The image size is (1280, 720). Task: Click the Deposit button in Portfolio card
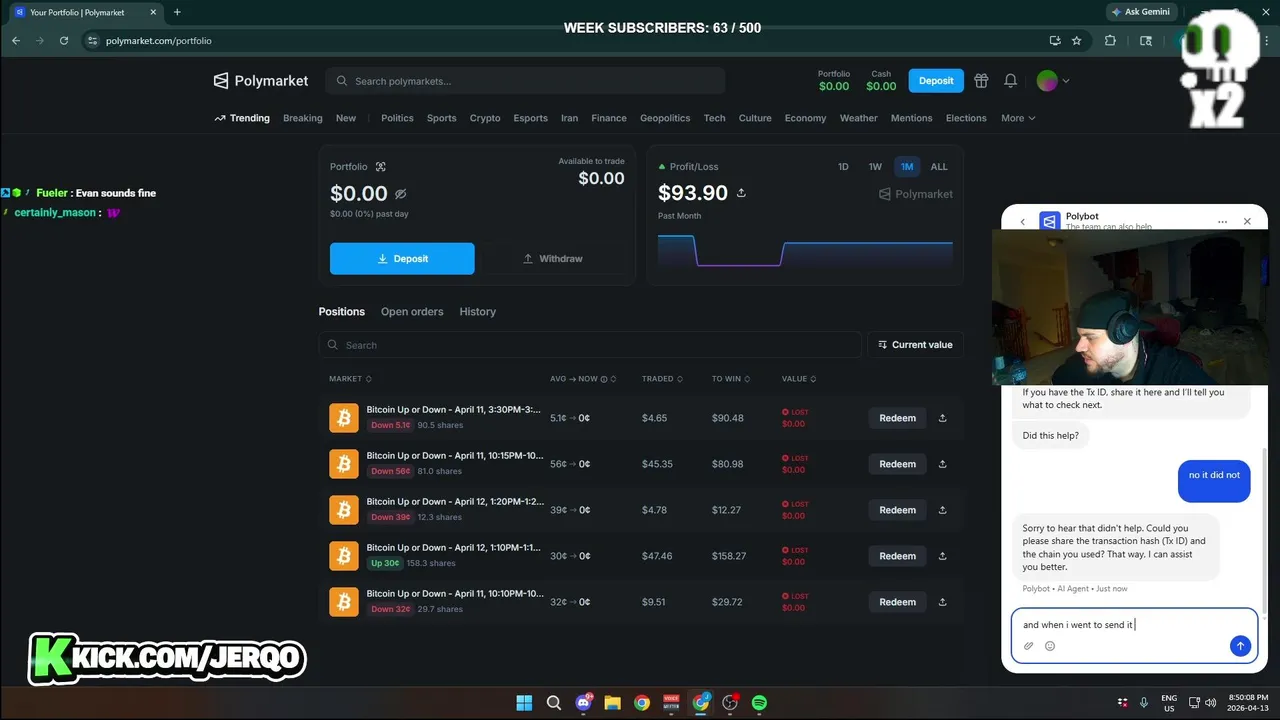(x=402, y=258)
